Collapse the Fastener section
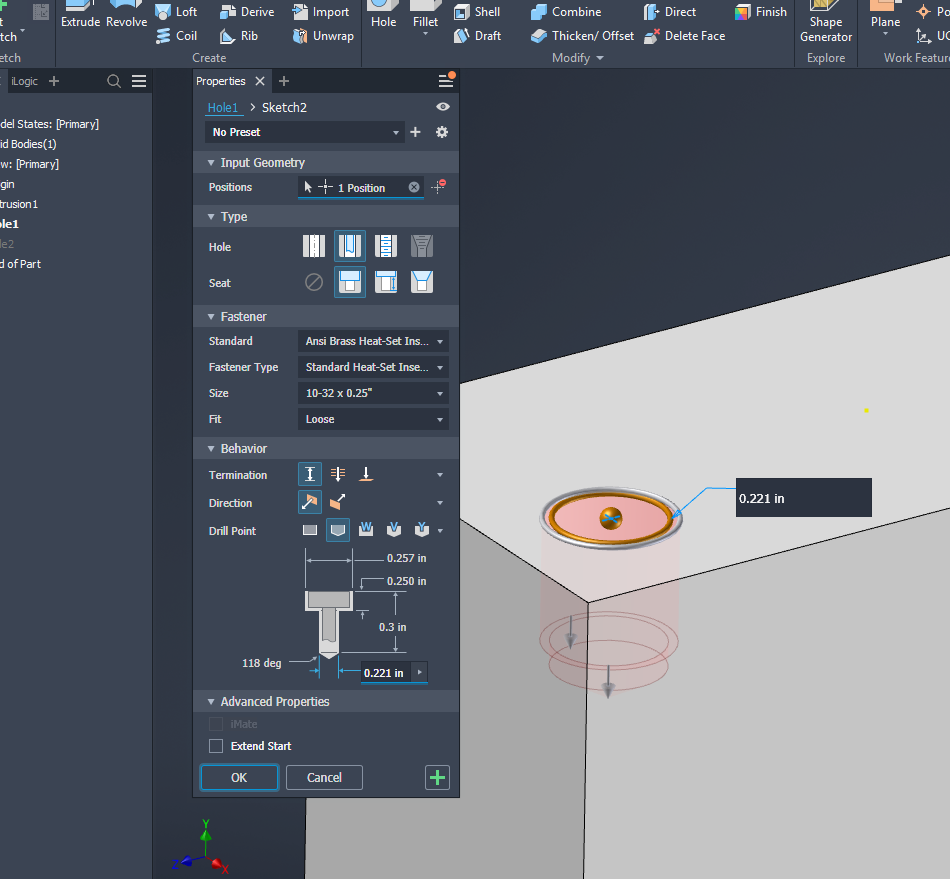 211,316
